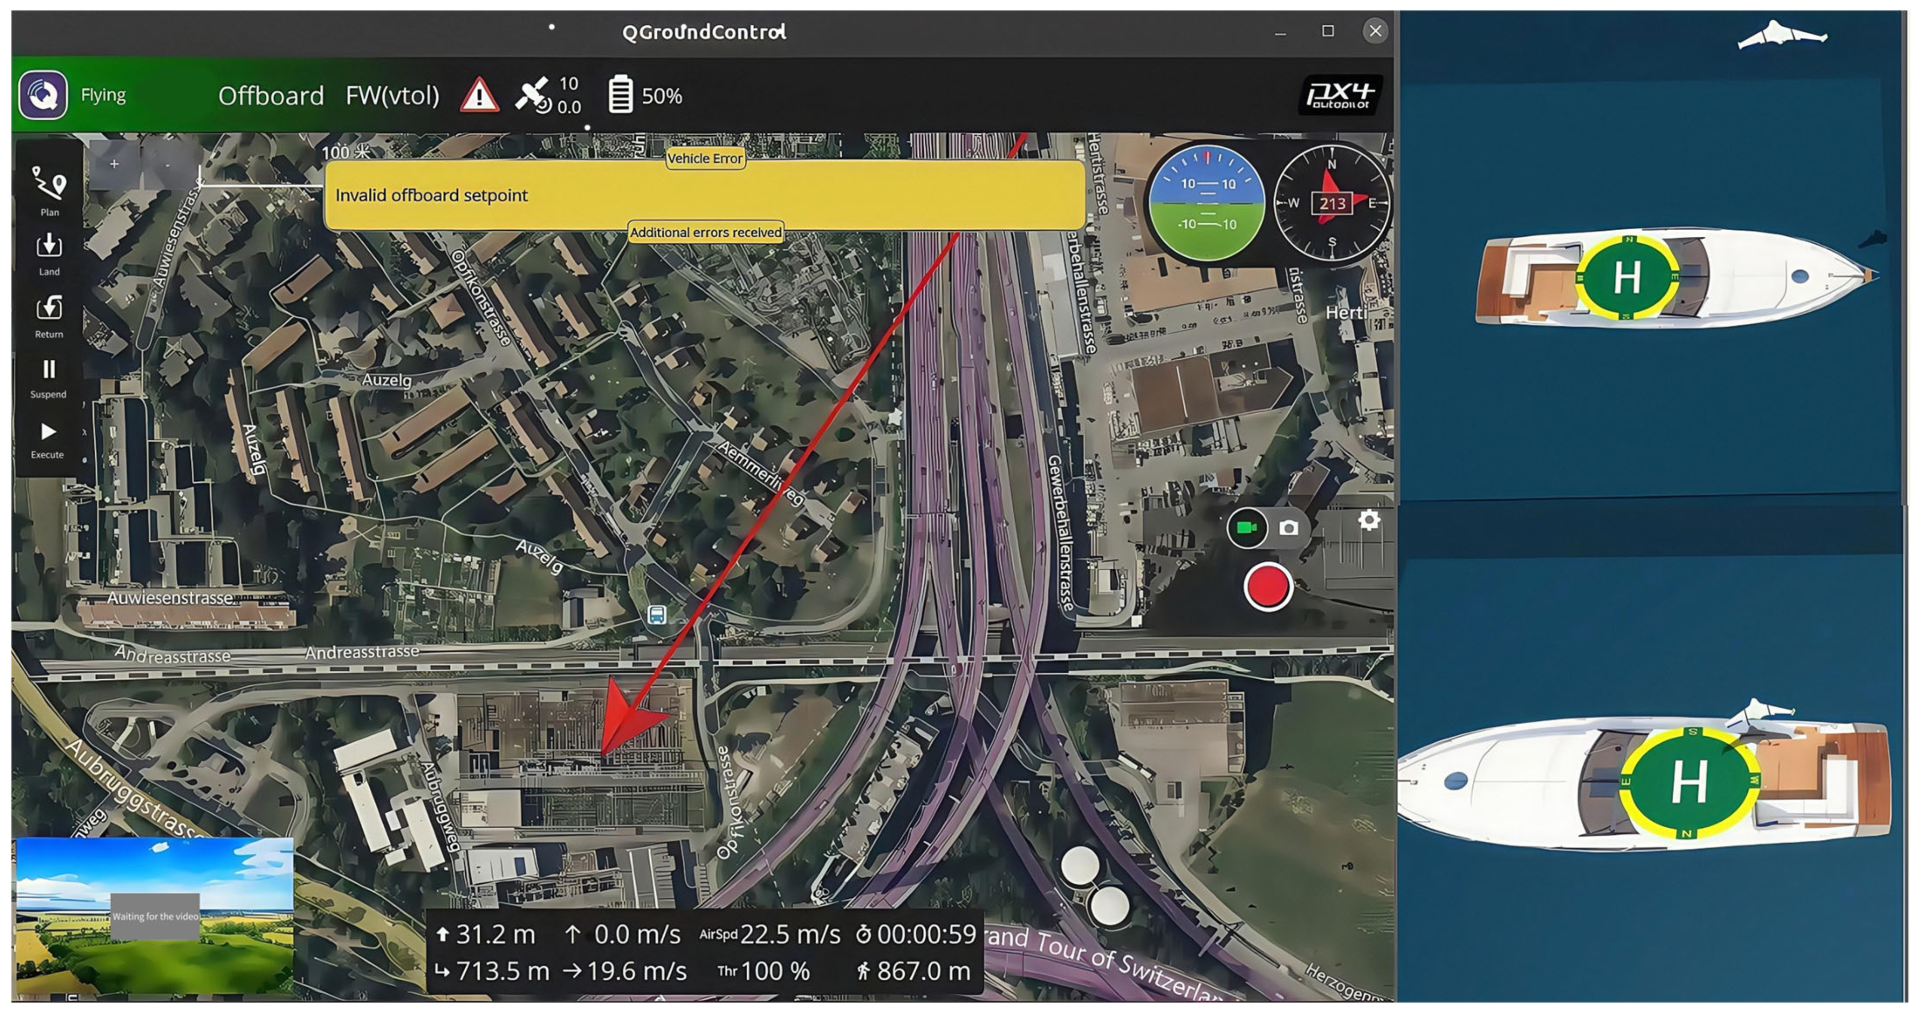Switch to video recording mode
The height and width of the screenshot is (1020, 1920).
click(1248, 528)
